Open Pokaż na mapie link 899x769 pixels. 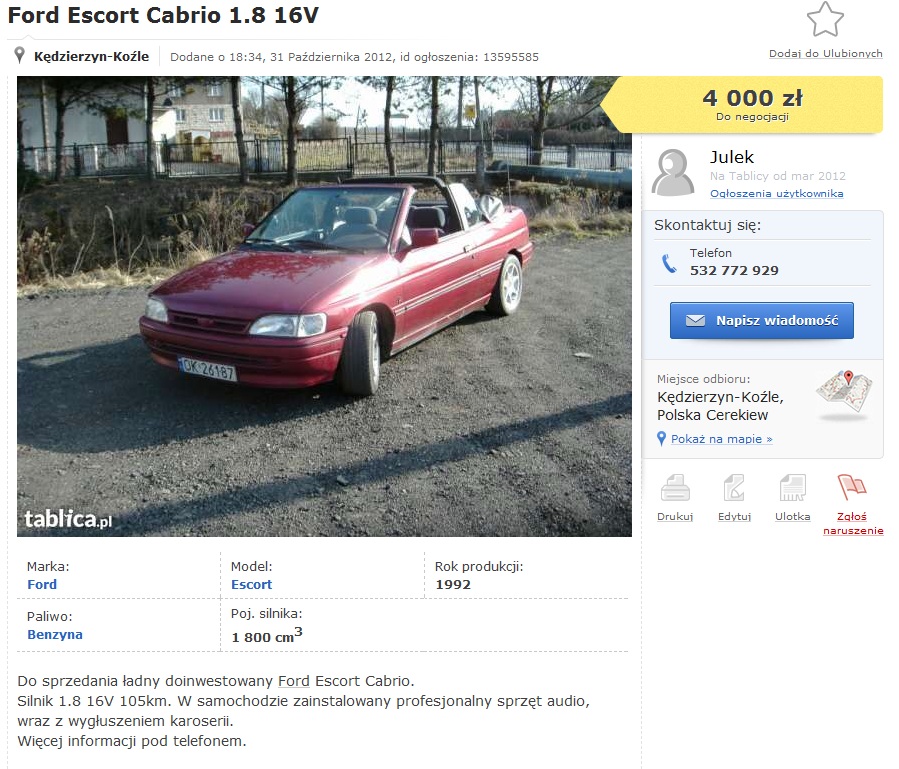click(x=721, y=439)
